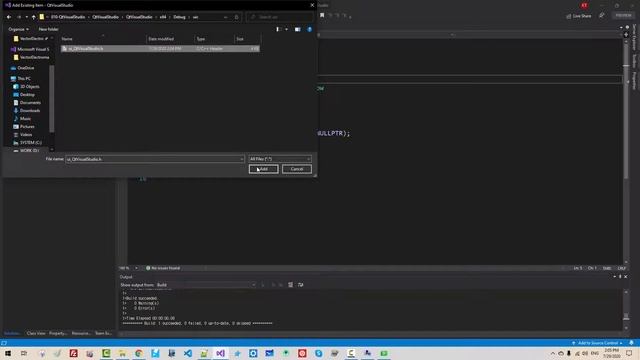Go up one folder level in dialog
This screenshot has width=640, height=360.
tap(33, 17)
